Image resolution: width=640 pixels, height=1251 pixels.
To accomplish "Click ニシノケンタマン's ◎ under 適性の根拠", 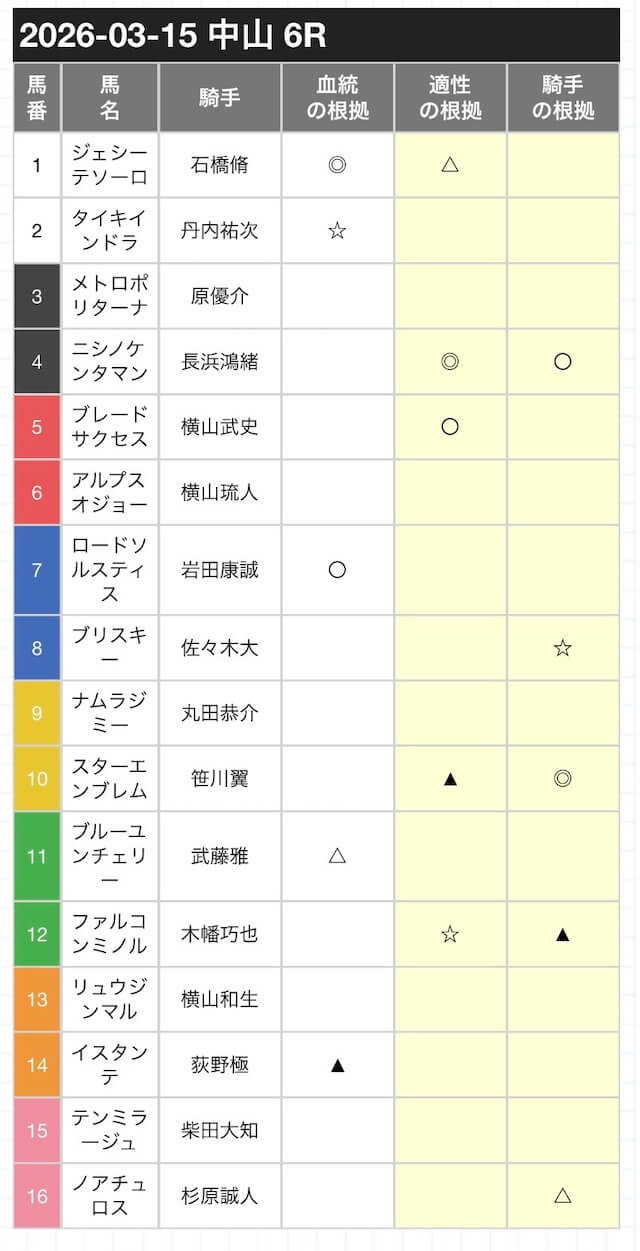I will (450, 361).
